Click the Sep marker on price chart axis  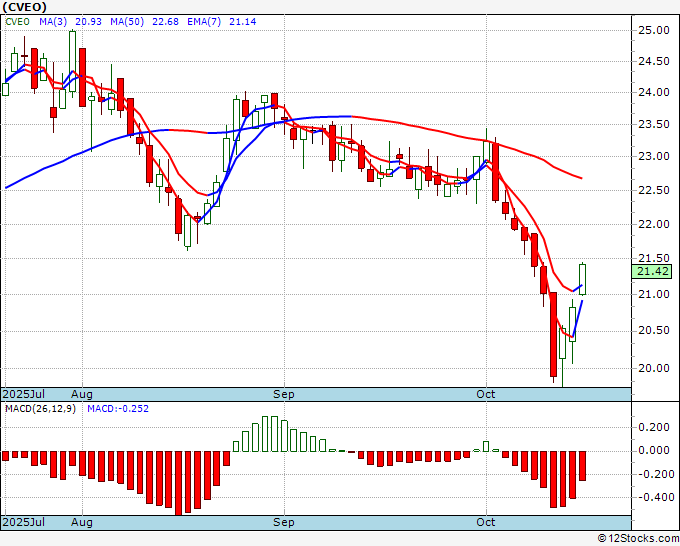pyautogui.click(x=285, y=395)
